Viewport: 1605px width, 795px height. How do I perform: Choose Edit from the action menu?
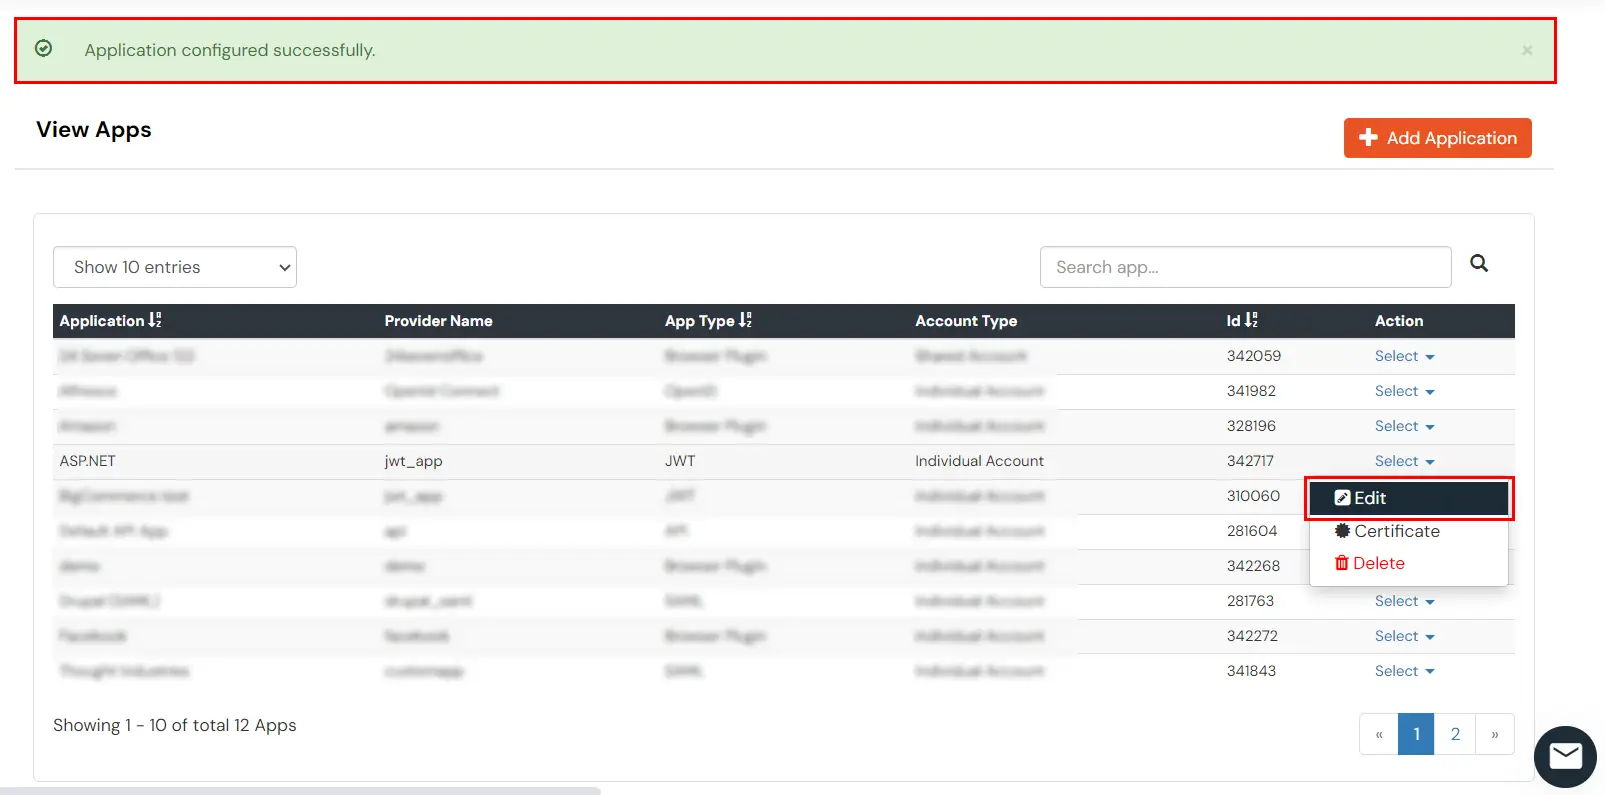[1409, 498]
